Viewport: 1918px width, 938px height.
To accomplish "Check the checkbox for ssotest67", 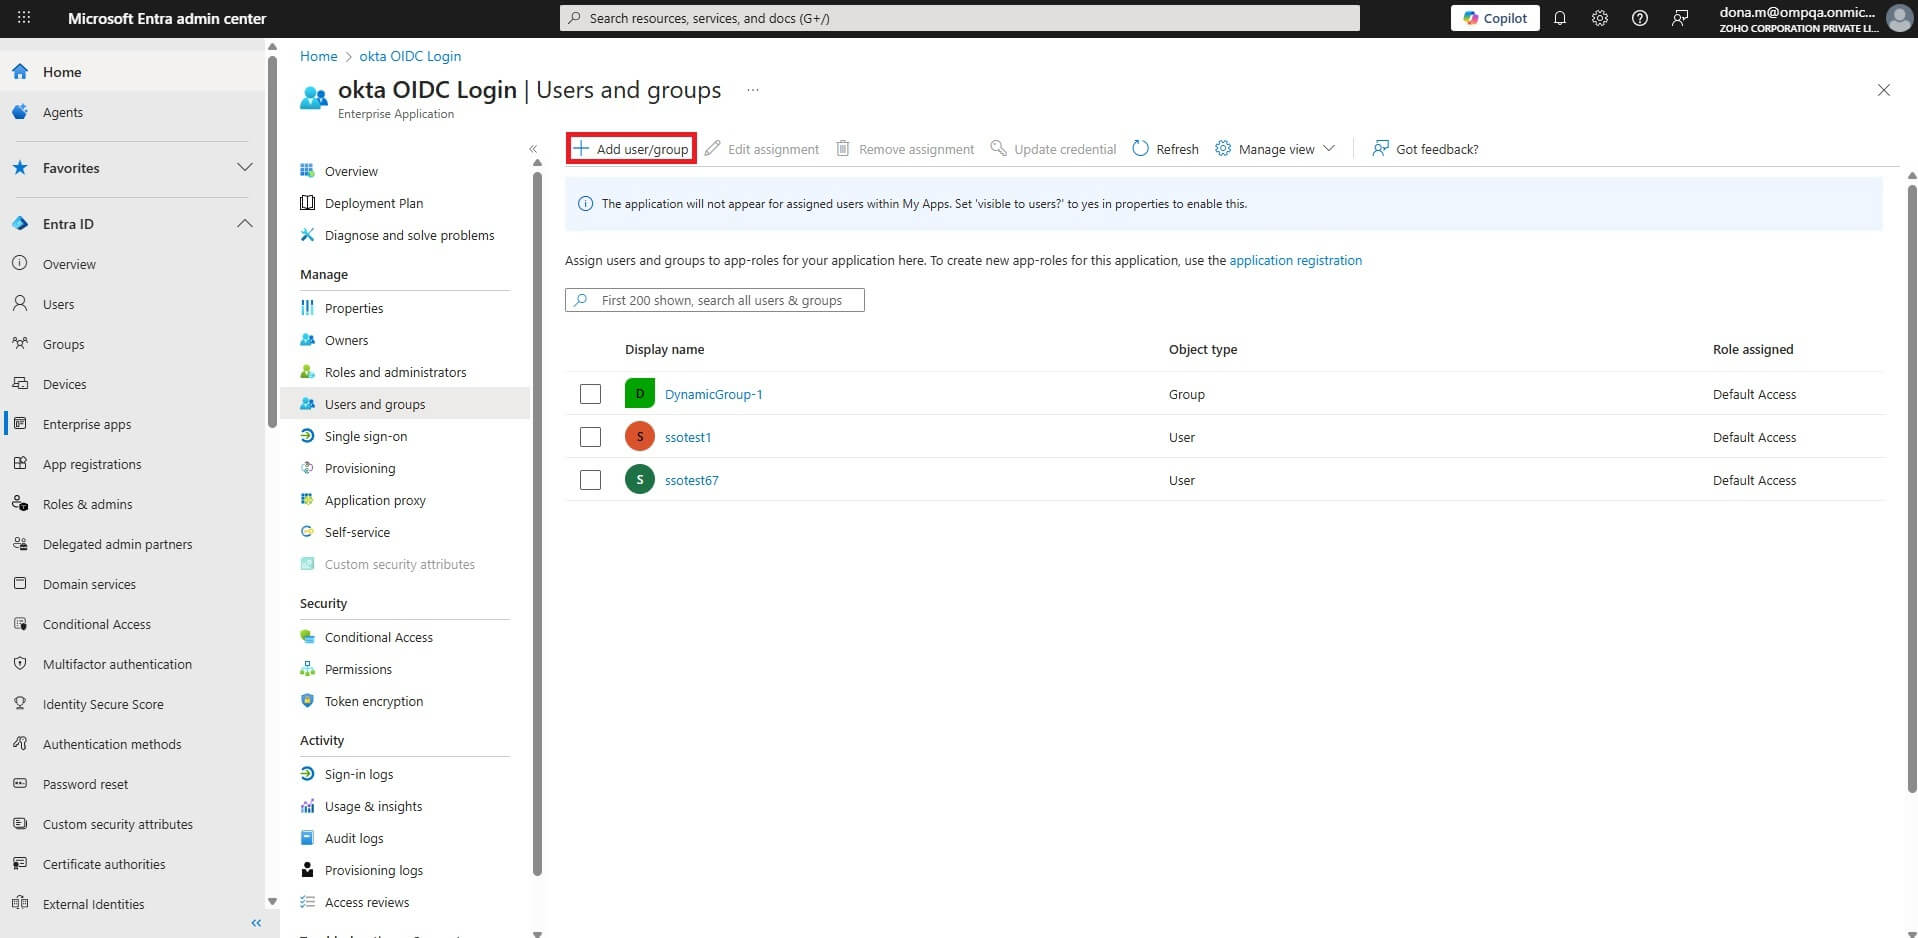I will click(590, 480).
